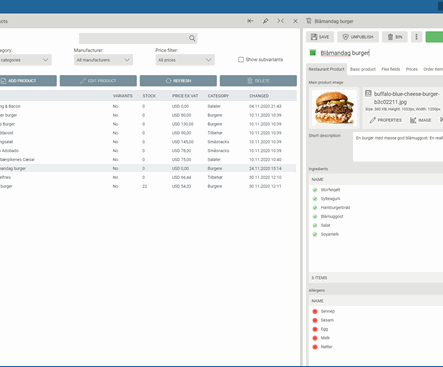Click into the Short description text box
The height and width of the screenshot is (367, 443).
tap(398, 147)
